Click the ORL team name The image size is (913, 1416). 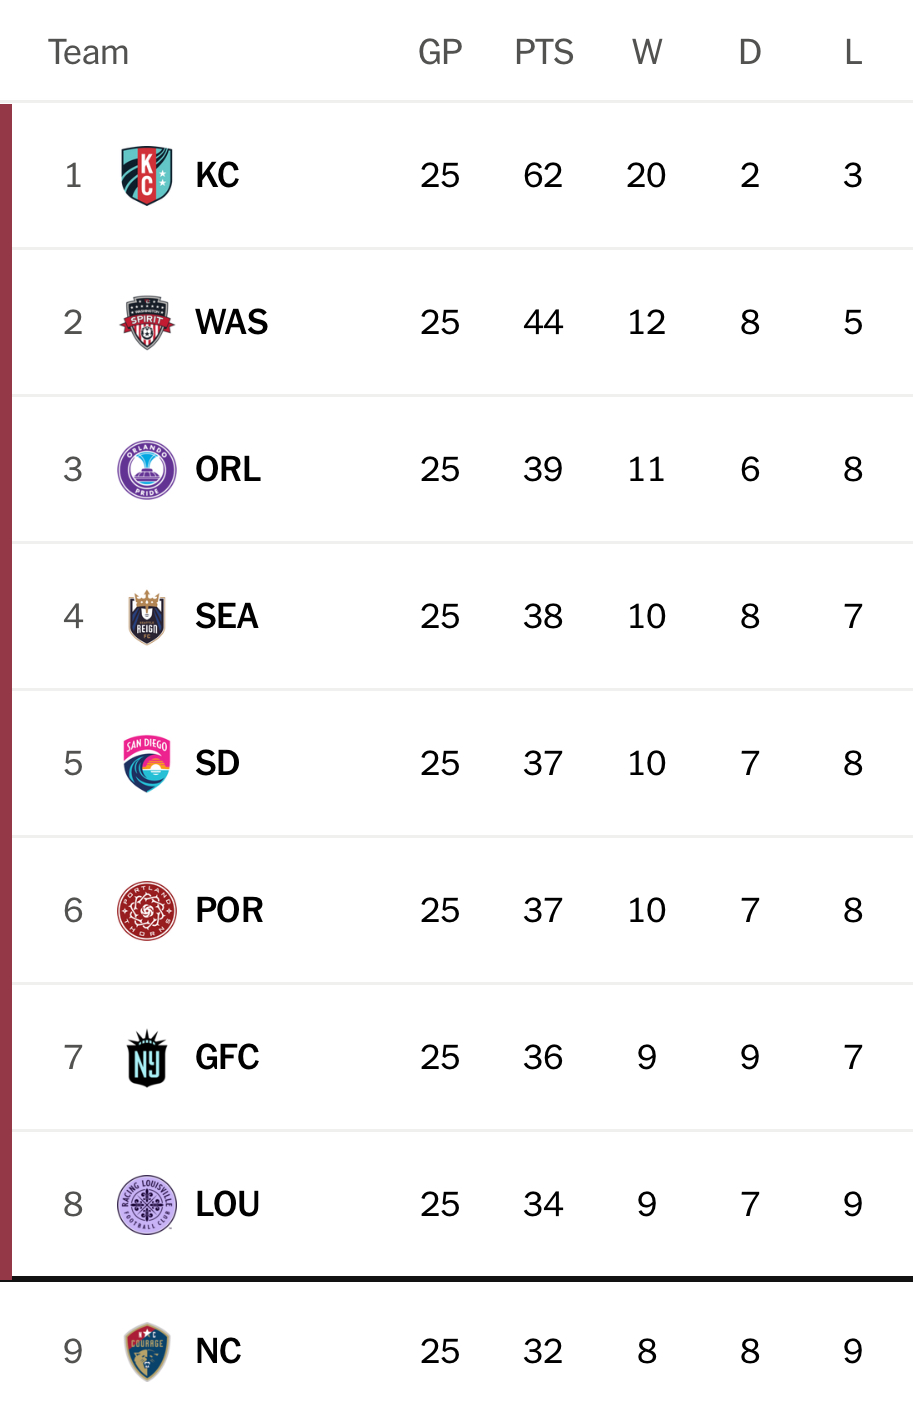(228, 470)
